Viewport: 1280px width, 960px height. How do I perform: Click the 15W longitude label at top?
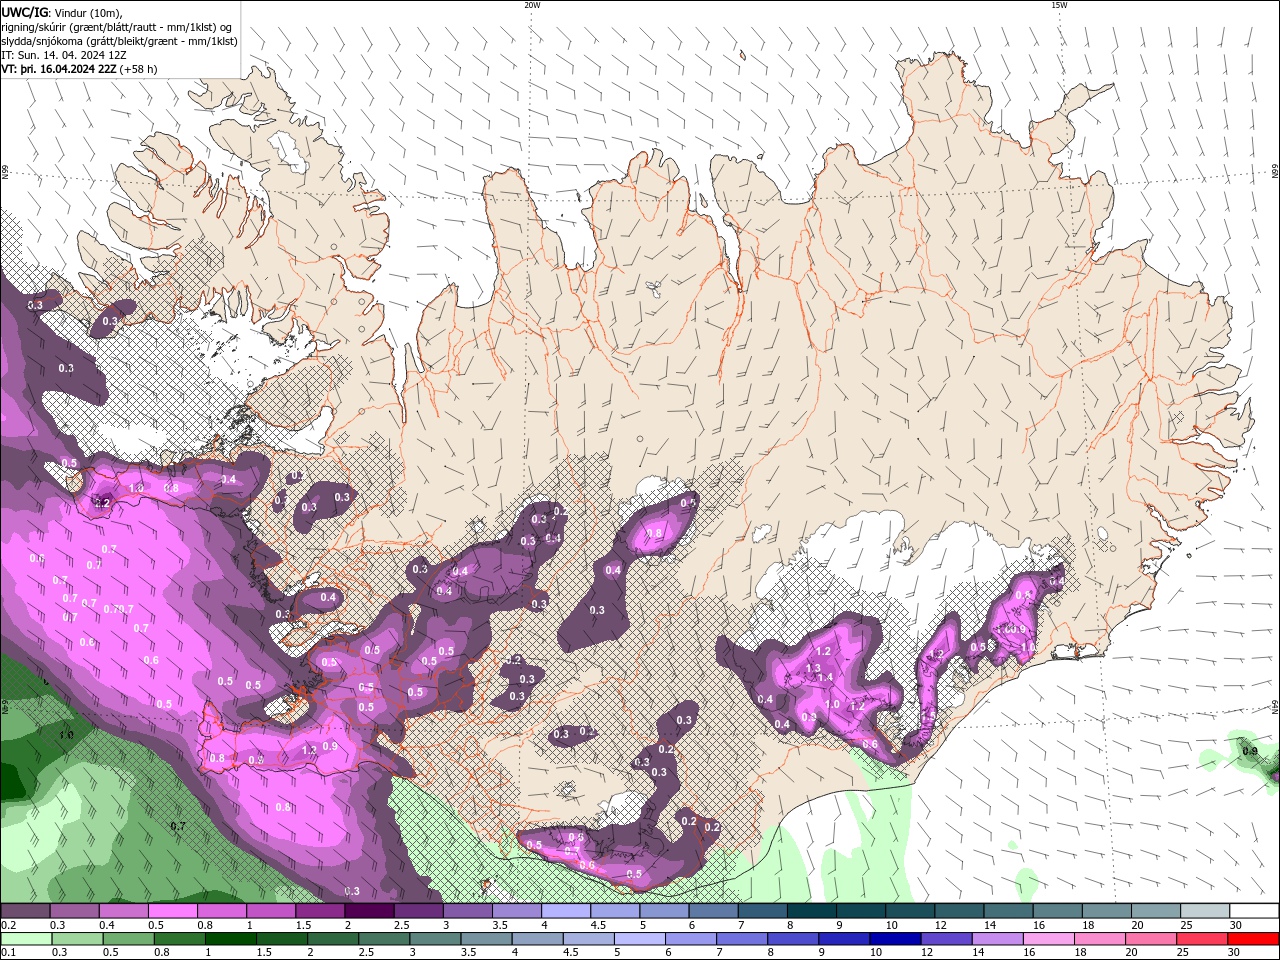1059,5
